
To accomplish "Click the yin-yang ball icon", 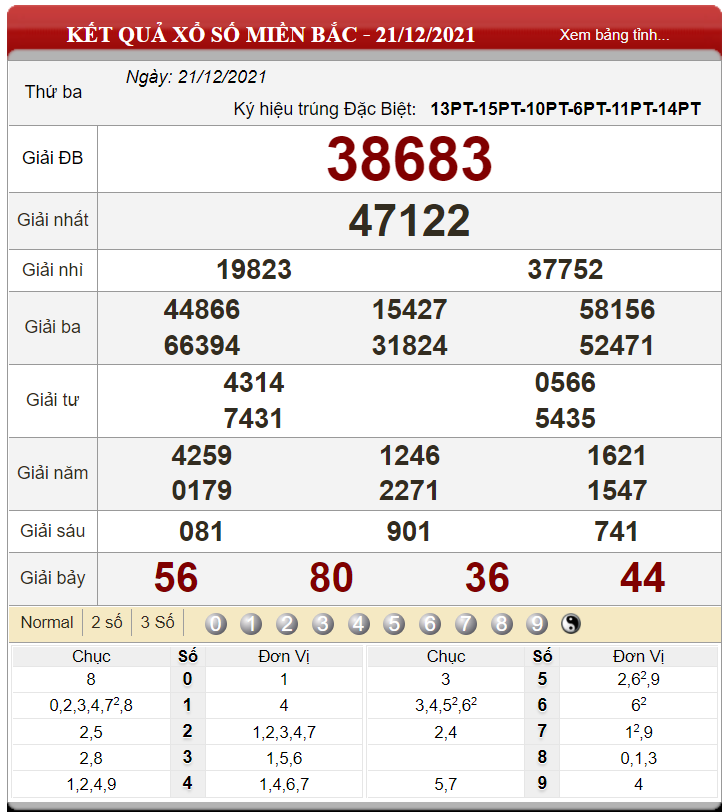I will [571, 624].
